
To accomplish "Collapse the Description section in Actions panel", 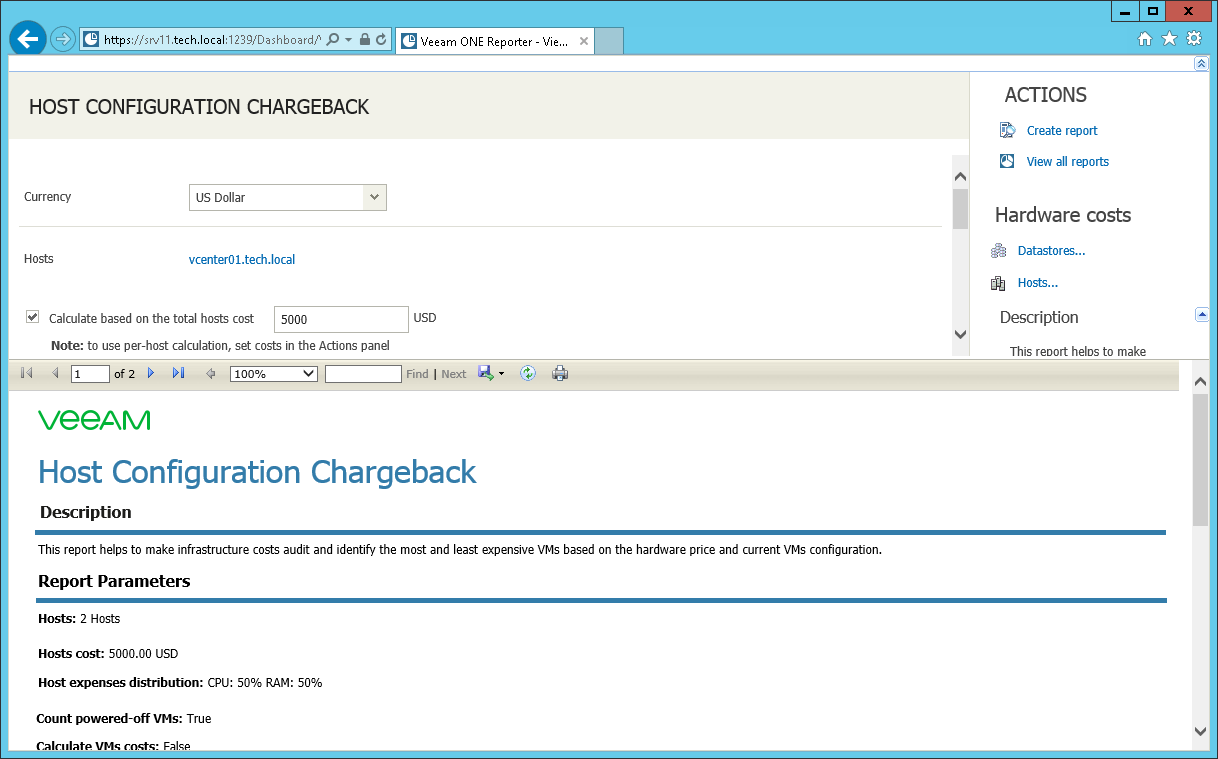I will 1202,315.
